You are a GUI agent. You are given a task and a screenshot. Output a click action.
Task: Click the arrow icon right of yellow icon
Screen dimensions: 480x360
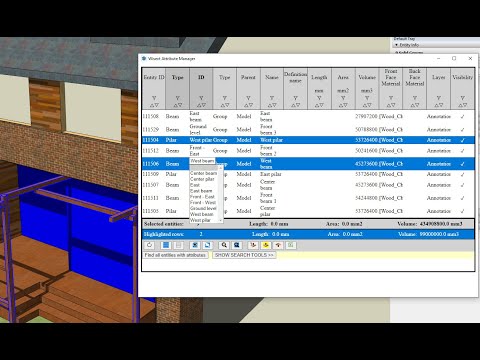pyautogui.click(x=278, y=245)
